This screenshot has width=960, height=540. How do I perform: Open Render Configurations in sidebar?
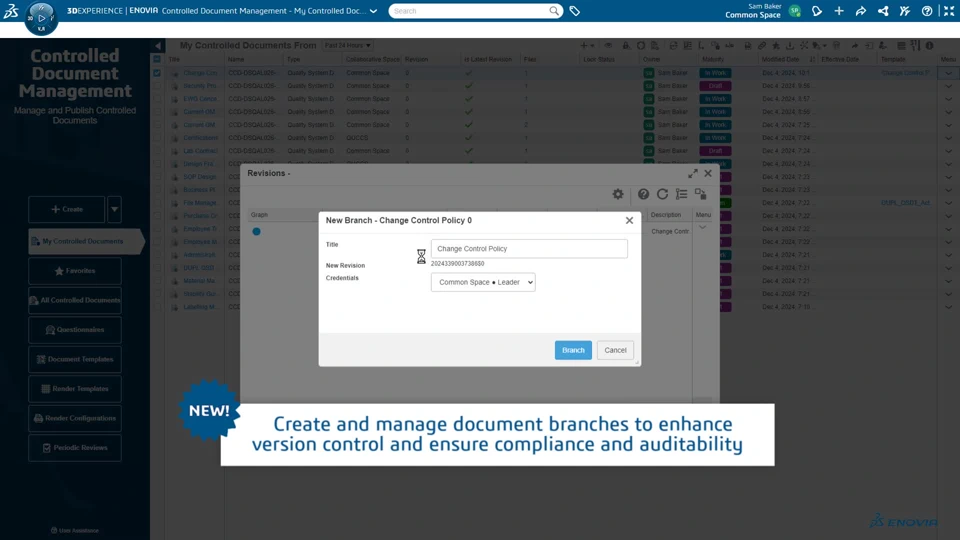tap(75, 418)
